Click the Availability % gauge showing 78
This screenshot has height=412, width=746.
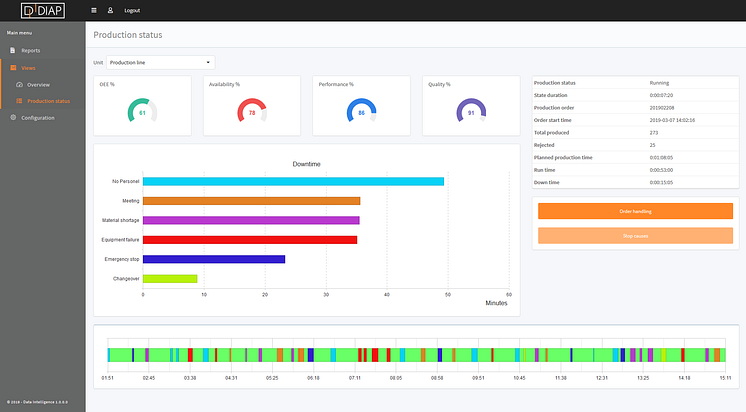[252, 111]
